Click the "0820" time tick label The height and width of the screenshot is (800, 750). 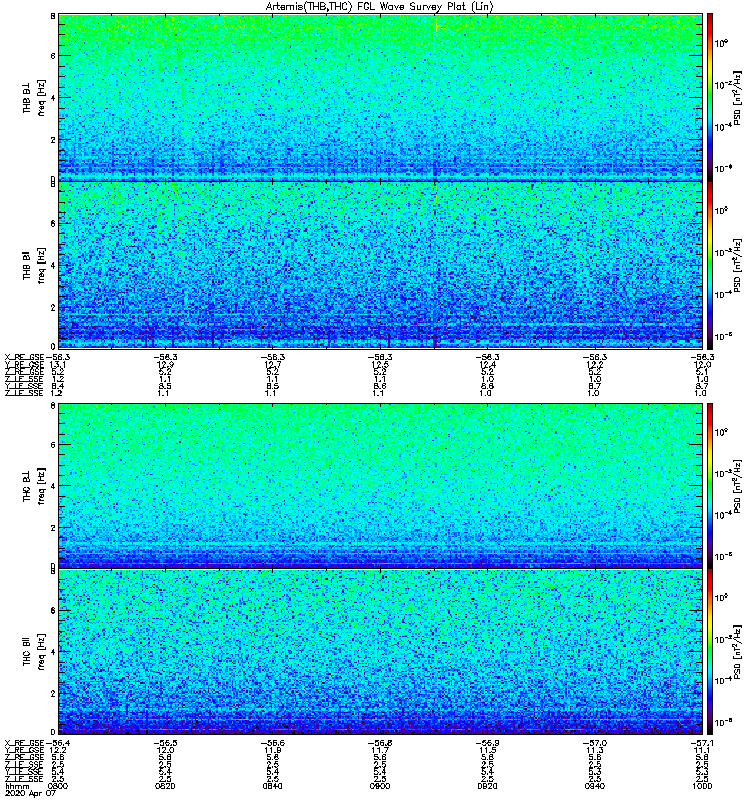tap(165, 786)
